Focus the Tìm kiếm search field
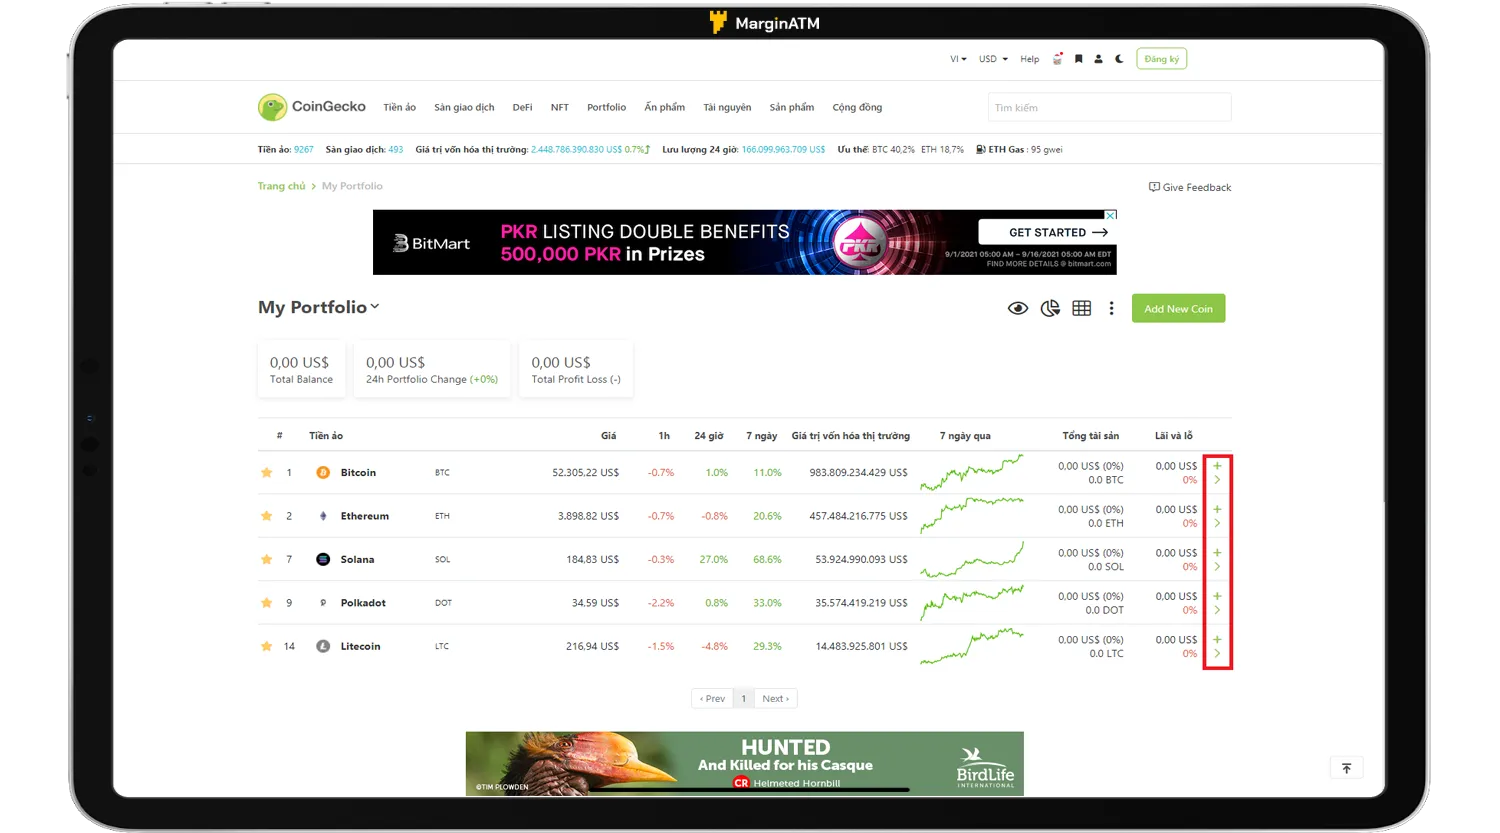The image size is (1500, 833). point(1109,107)
